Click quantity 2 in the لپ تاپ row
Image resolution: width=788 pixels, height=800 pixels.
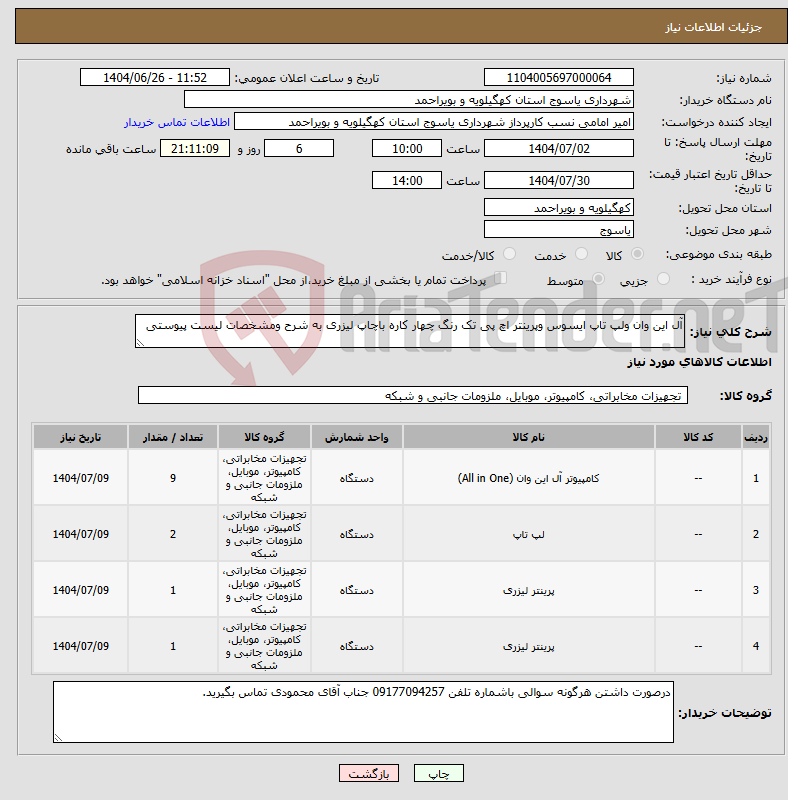coord(173,534)
